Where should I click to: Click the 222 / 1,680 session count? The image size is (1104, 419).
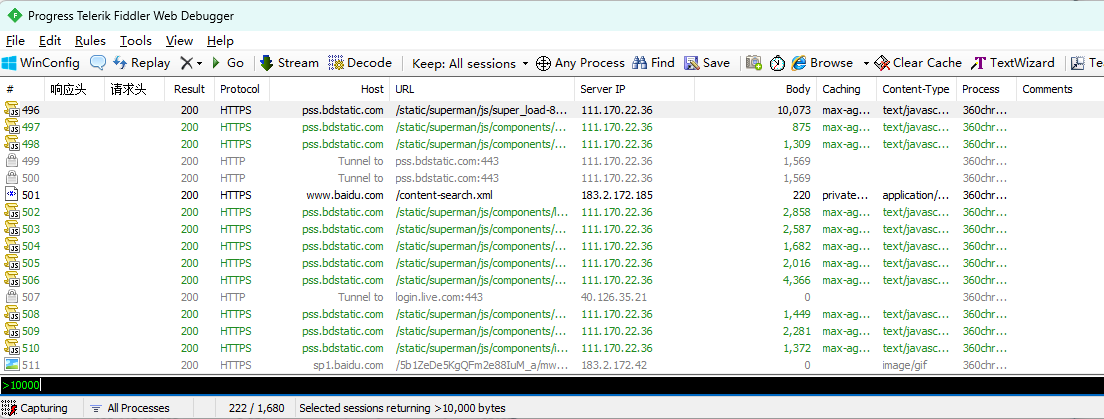tap(256, 408)
